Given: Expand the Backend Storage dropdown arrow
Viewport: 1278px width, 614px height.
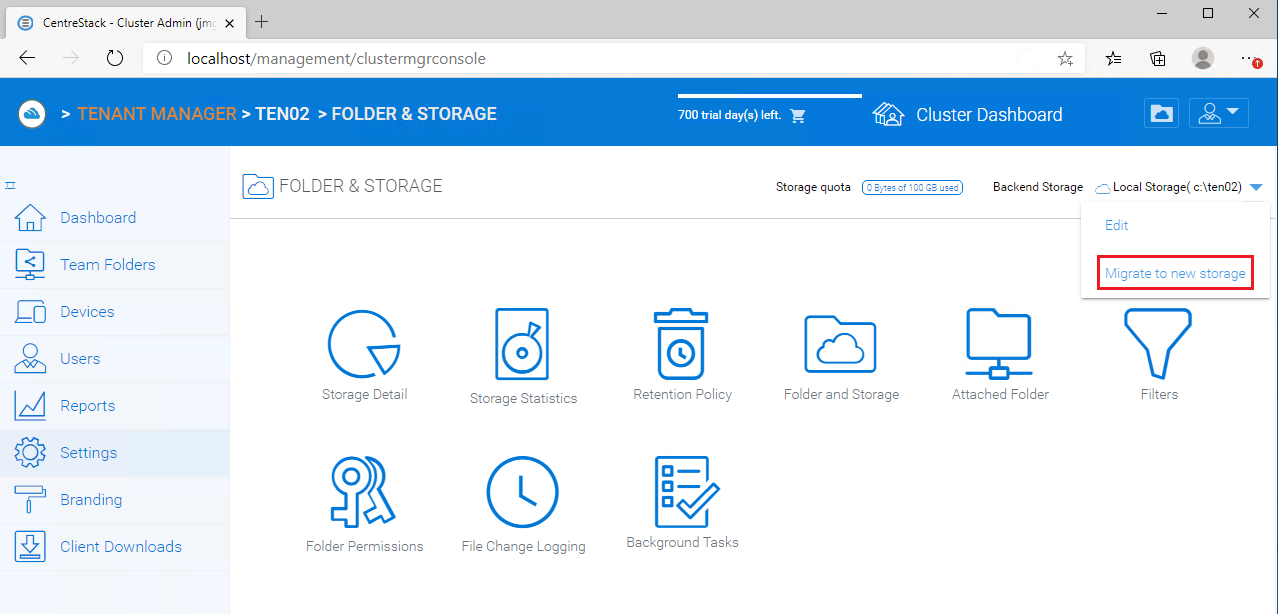Looking at the screenshot, I should point(1256,187).
